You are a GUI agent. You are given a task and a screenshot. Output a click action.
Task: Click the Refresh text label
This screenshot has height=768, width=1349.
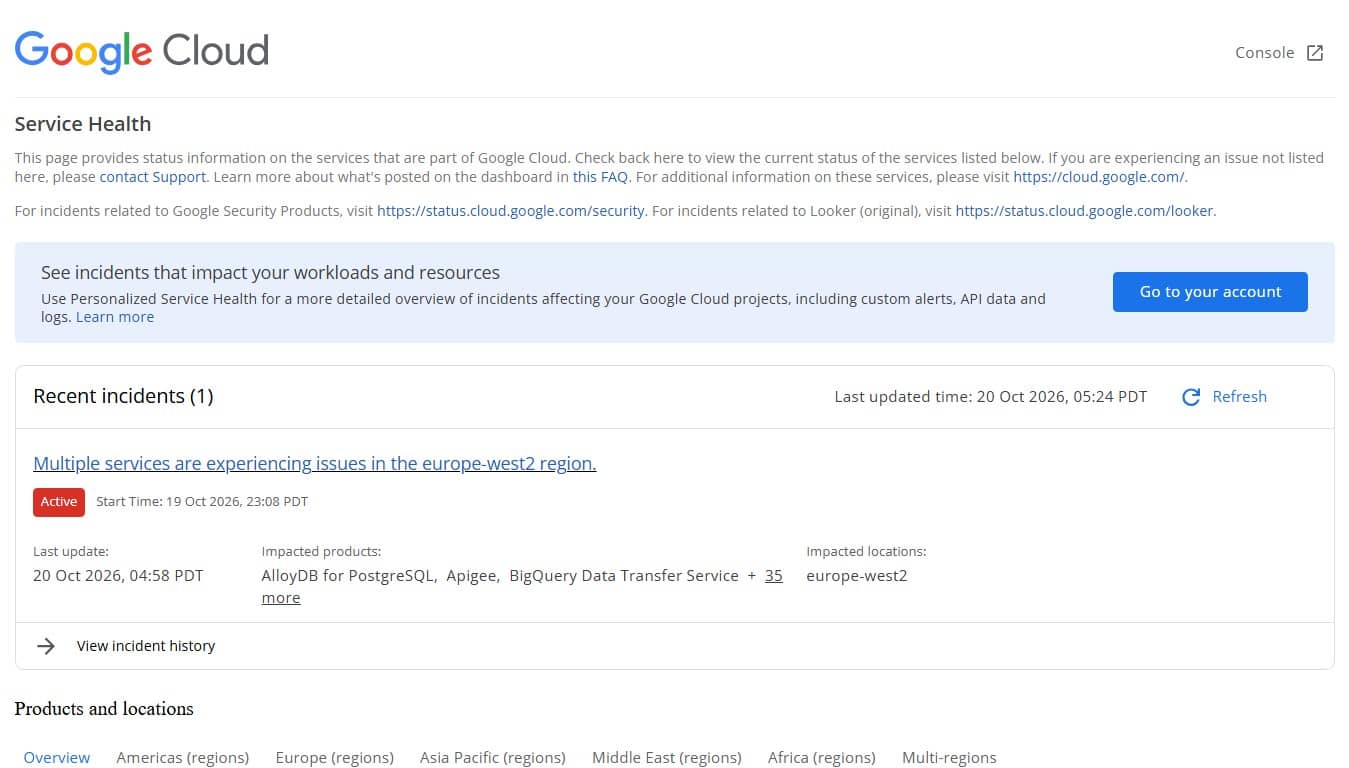coord(1239,397)
